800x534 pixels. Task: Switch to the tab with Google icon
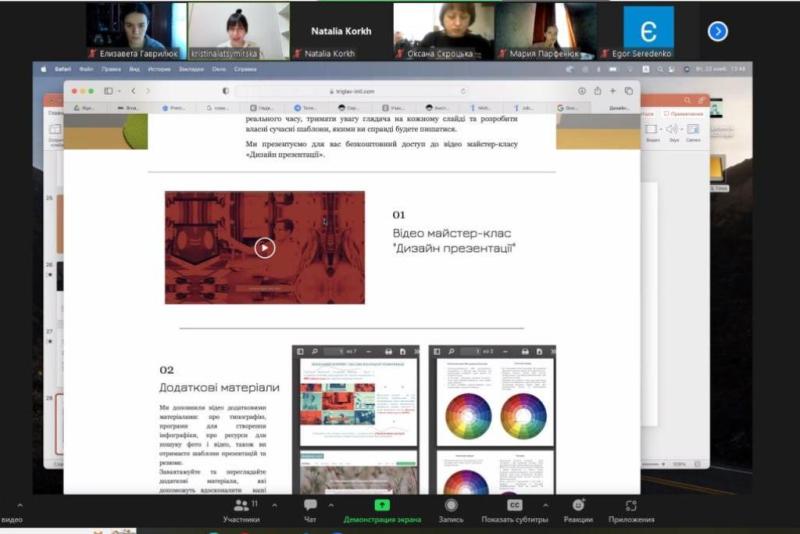tap(567, 108)
